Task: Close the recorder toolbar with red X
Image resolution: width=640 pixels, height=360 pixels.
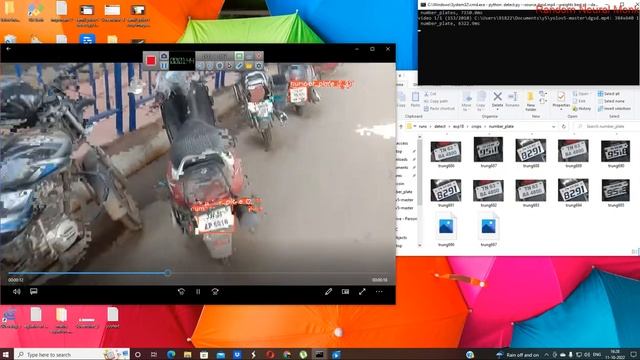Action: 258,56
